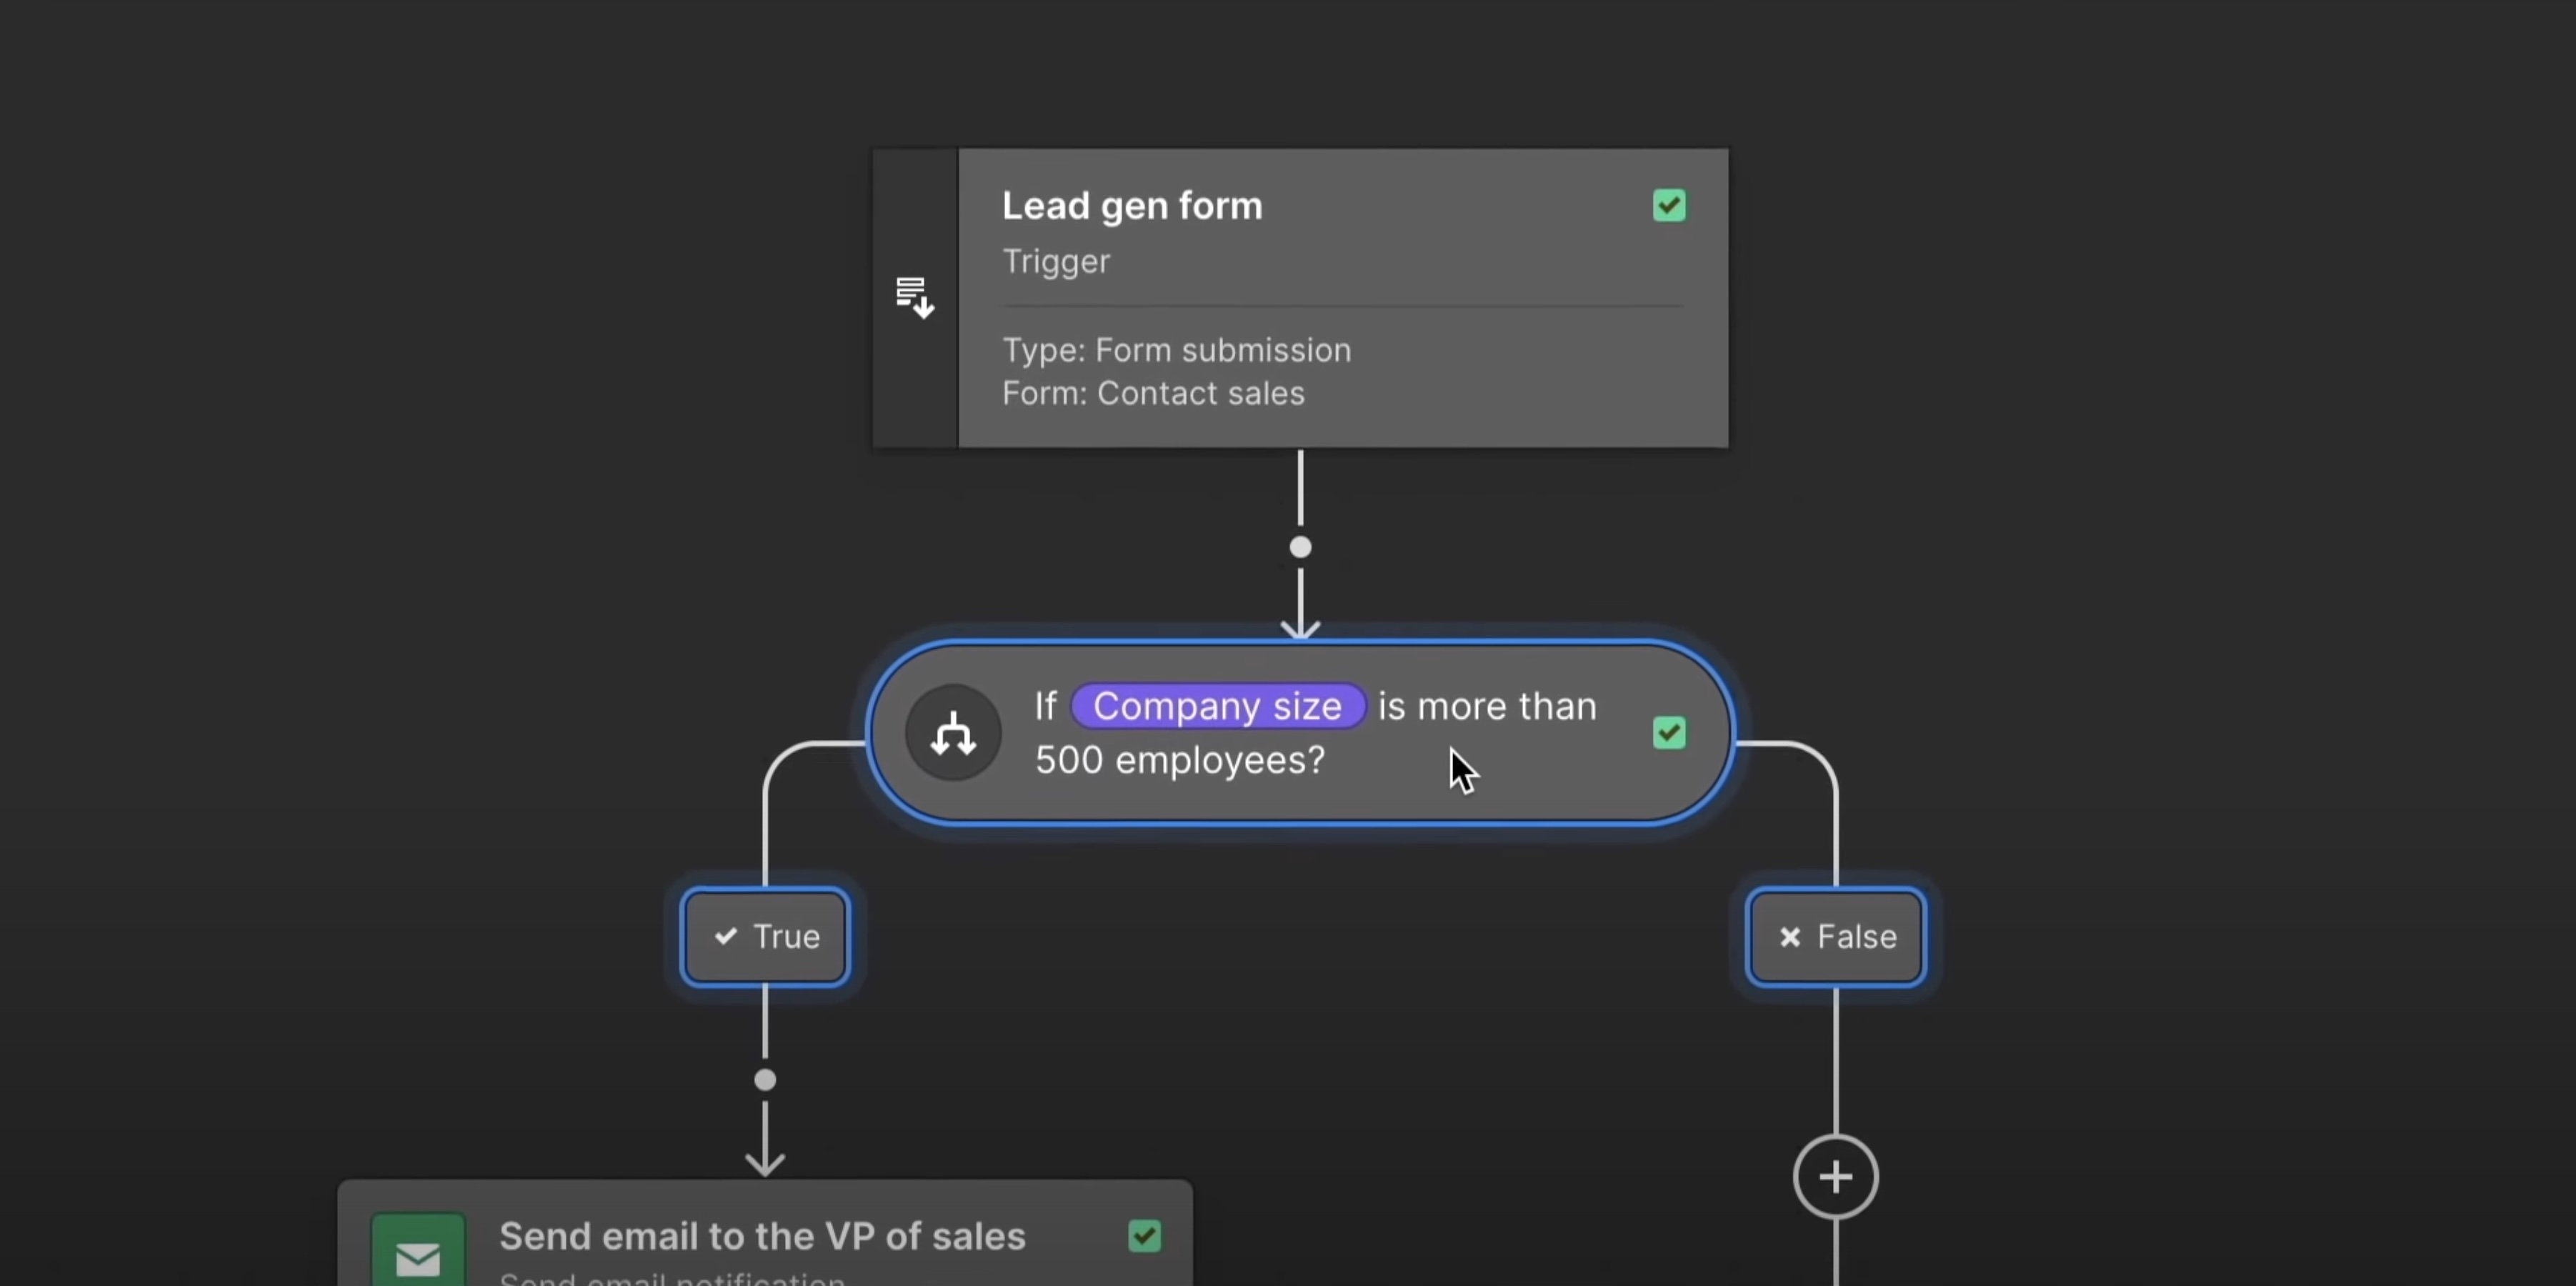
Task: Open the If Company size condition node
Action: point(1300,733)
